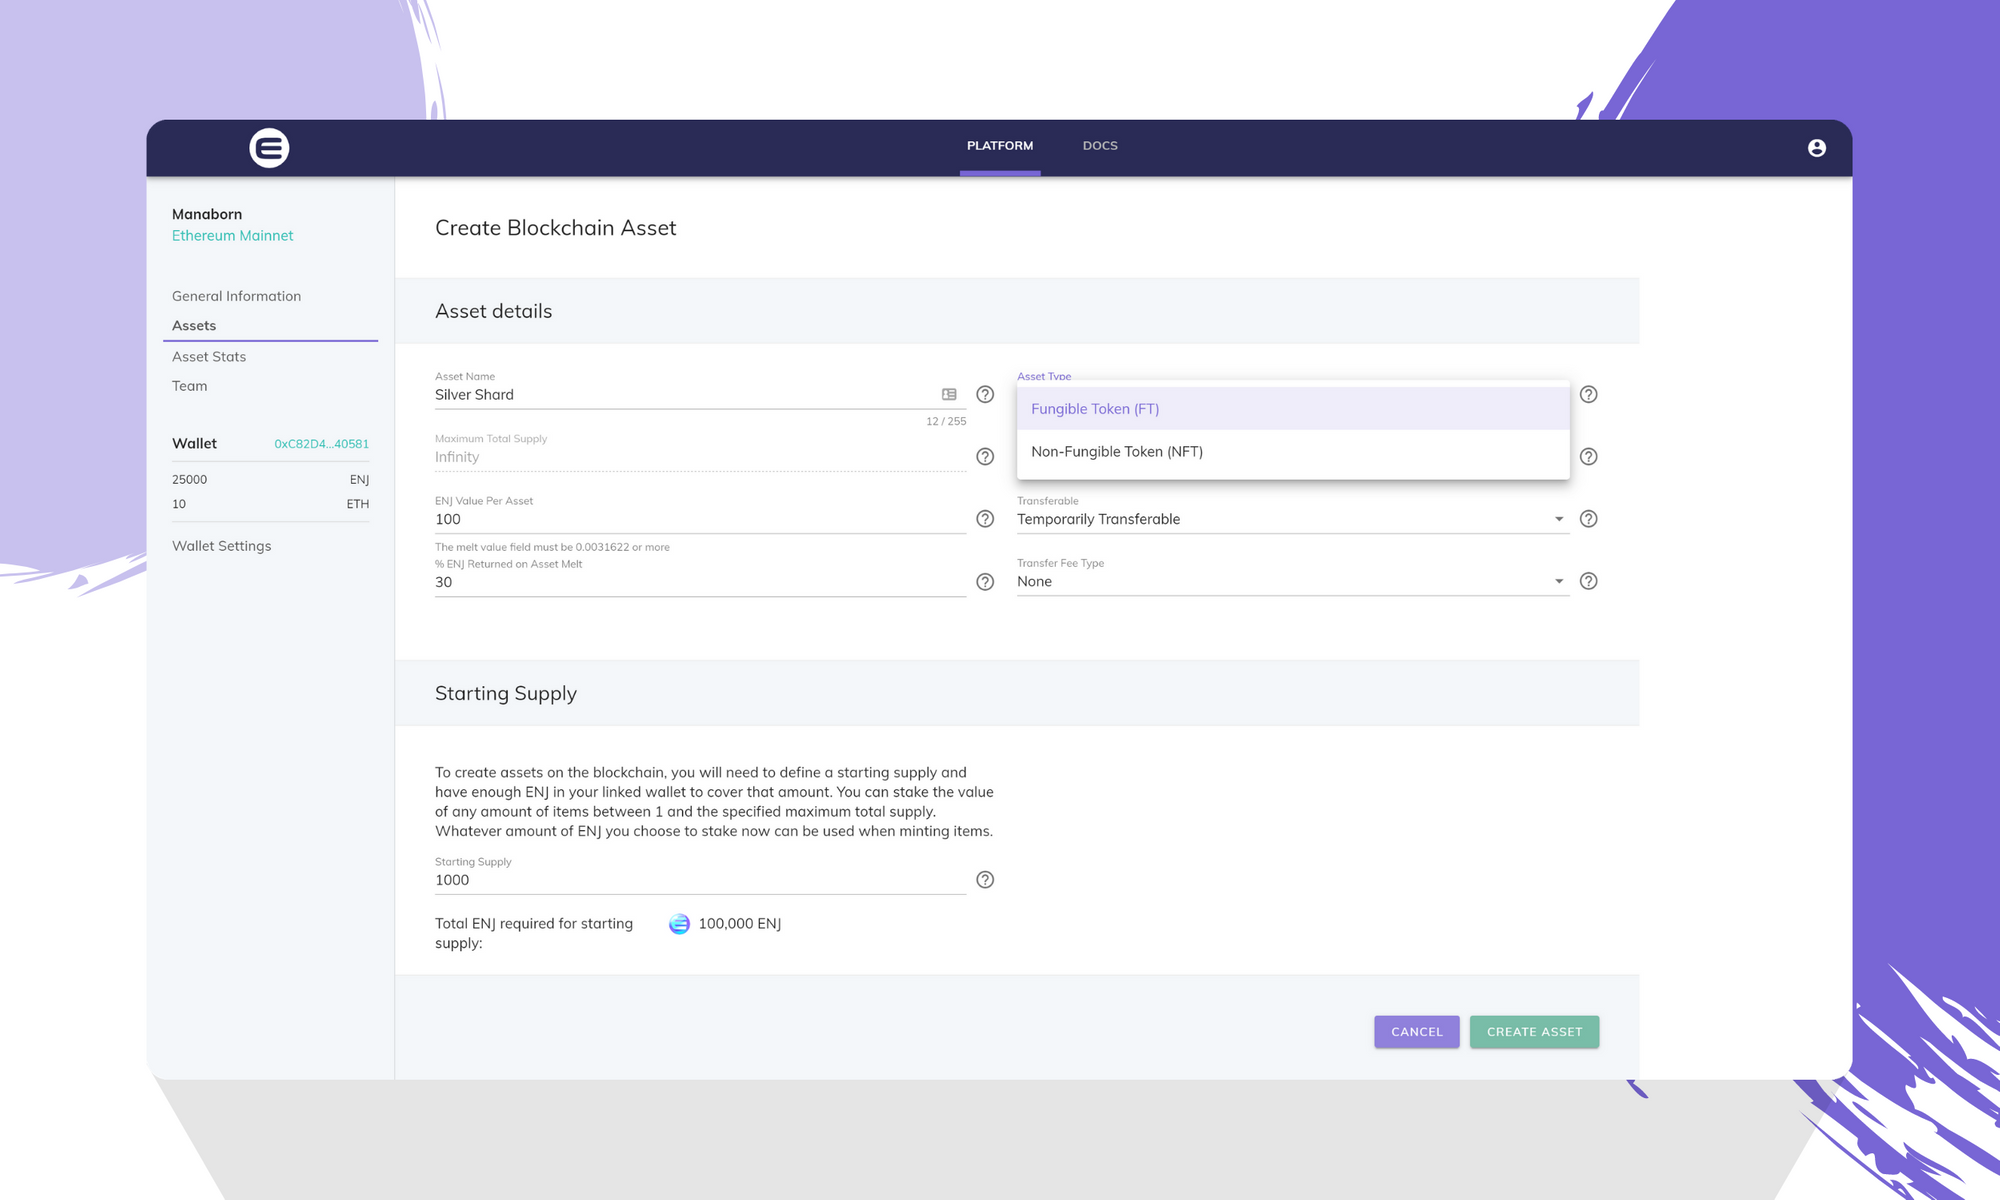Switch to the DOCS tab
The width and height of the screenshot is (2000, 1200).
coord(1100,145)
